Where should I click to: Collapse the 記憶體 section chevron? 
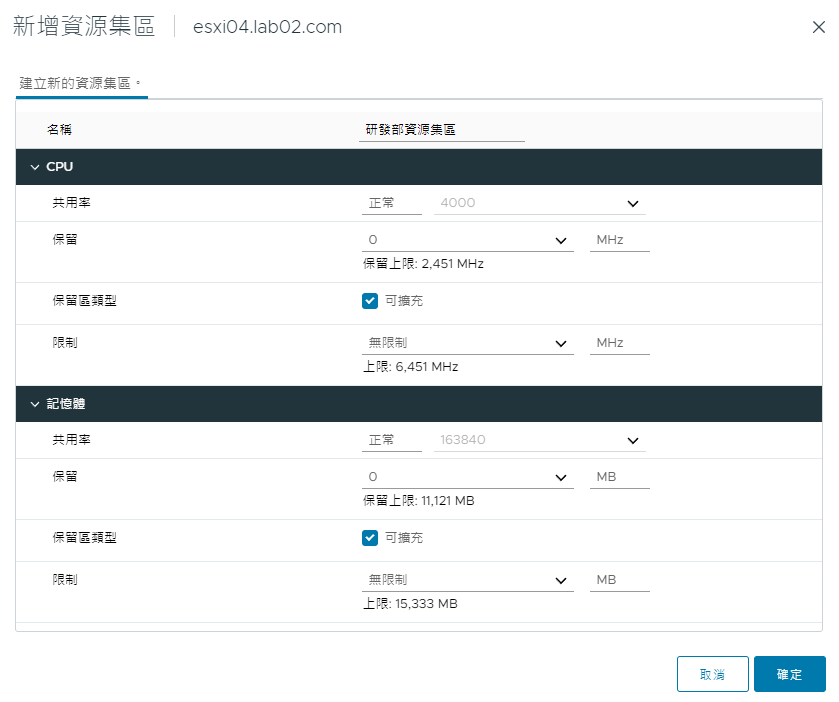click(x=35, y=404)
